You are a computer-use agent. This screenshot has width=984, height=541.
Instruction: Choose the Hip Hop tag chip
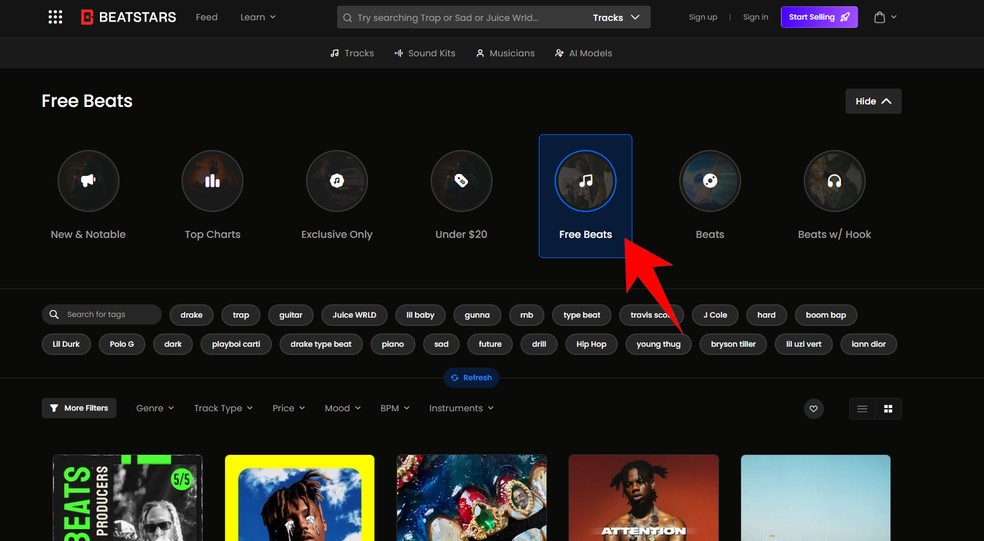(x=591, y=344)
